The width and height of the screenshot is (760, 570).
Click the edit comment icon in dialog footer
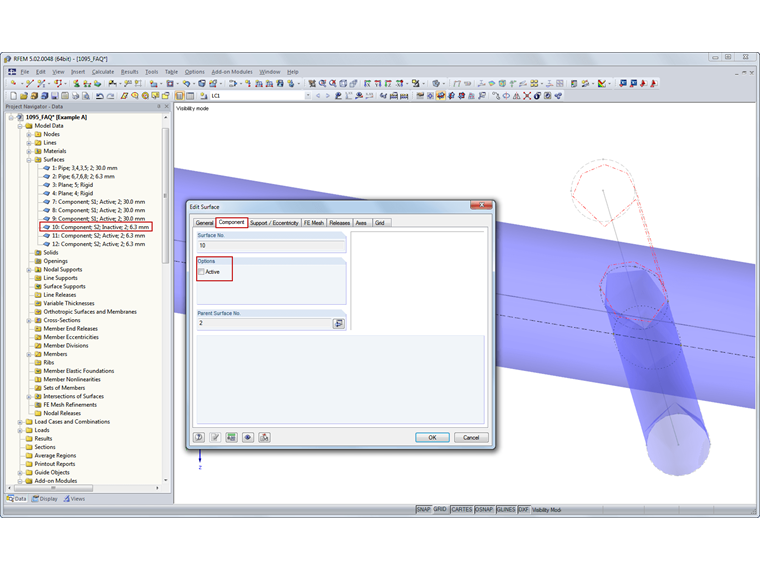[215, 437]
